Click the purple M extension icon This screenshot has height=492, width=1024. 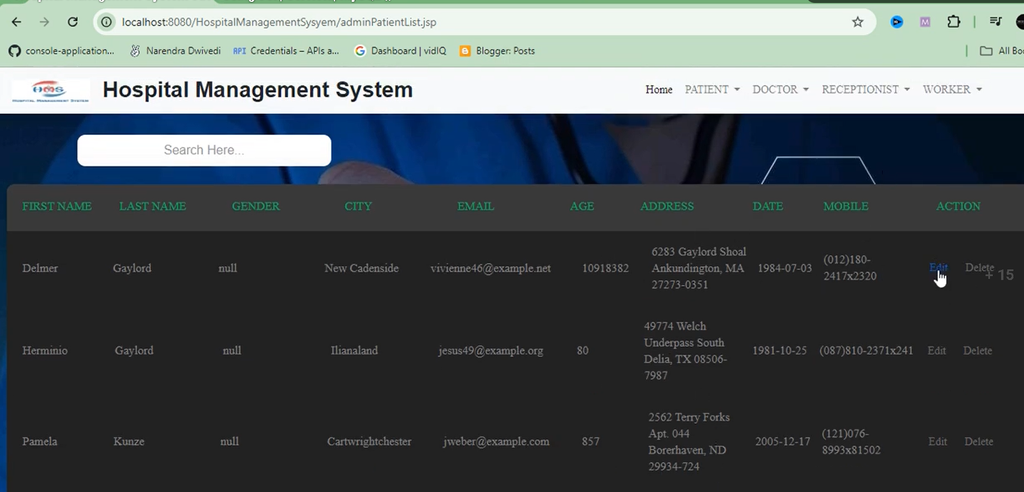tap(925, 22)
